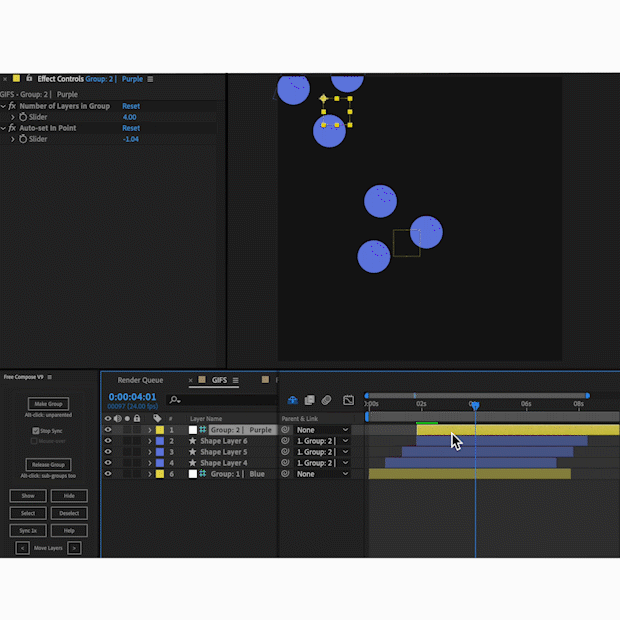The image size is (620, 620).
Task: Click the Make Group button
Action: click(48, 404)
